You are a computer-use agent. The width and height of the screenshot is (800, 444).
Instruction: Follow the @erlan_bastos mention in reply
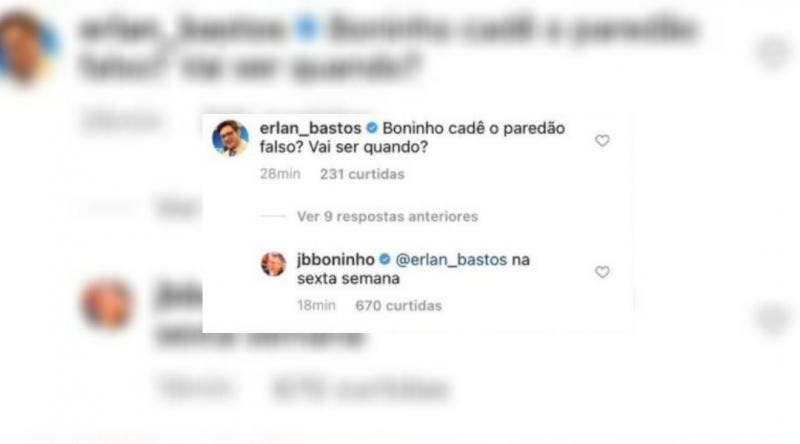coord(451,260)
